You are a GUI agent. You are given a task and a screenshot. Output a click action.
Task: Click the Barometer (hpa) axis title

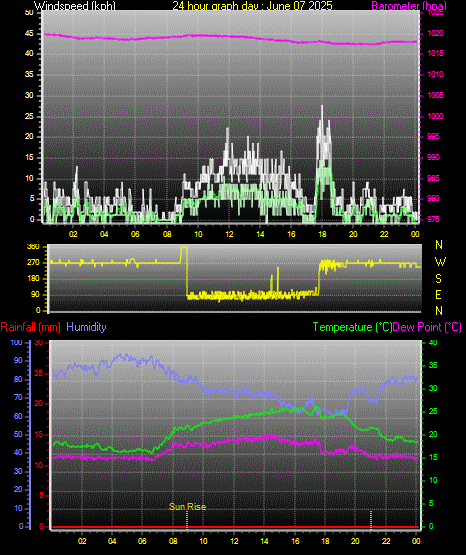409,6
